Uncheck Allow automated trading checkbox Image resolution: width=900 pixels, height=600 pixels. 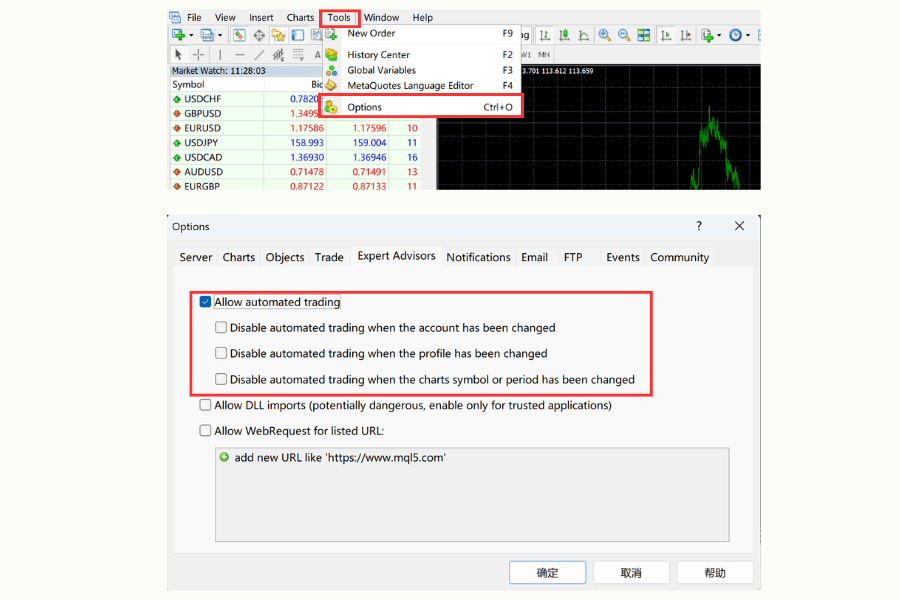tap(205, 302)
